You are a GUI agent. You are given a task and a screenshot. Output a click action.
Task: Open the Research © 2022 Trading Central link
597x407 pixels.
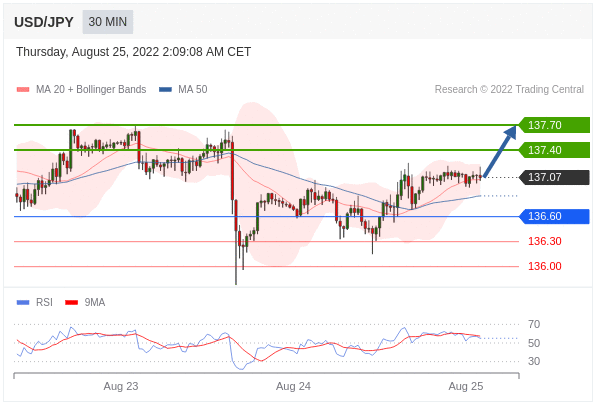[509, 89]
